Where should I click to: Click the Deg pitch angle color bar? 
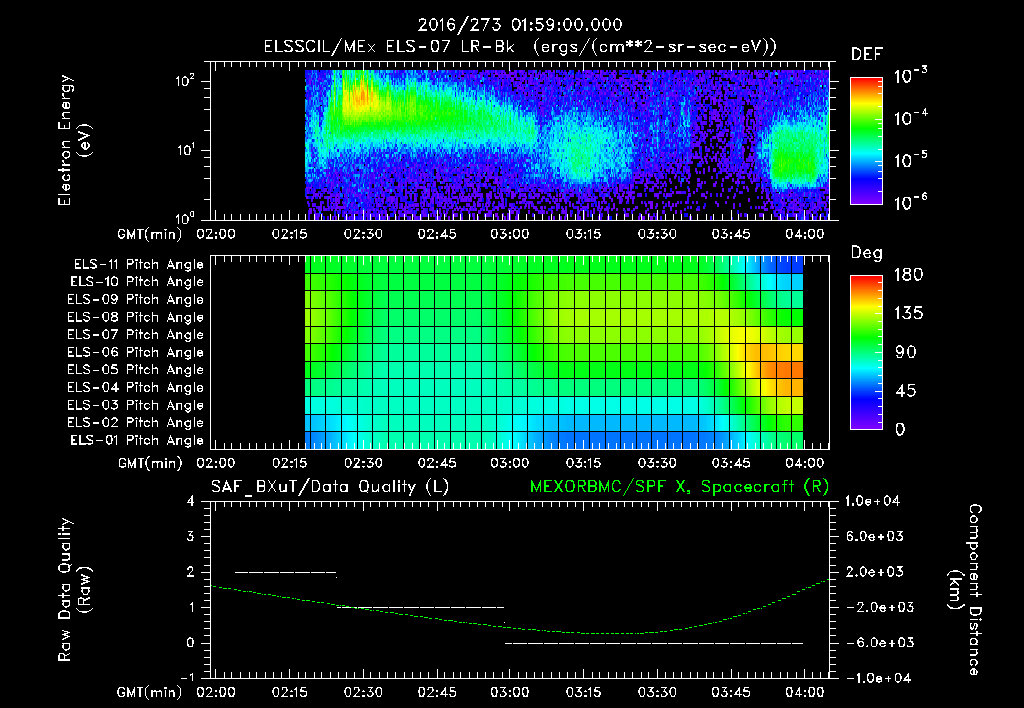point(866,352)
